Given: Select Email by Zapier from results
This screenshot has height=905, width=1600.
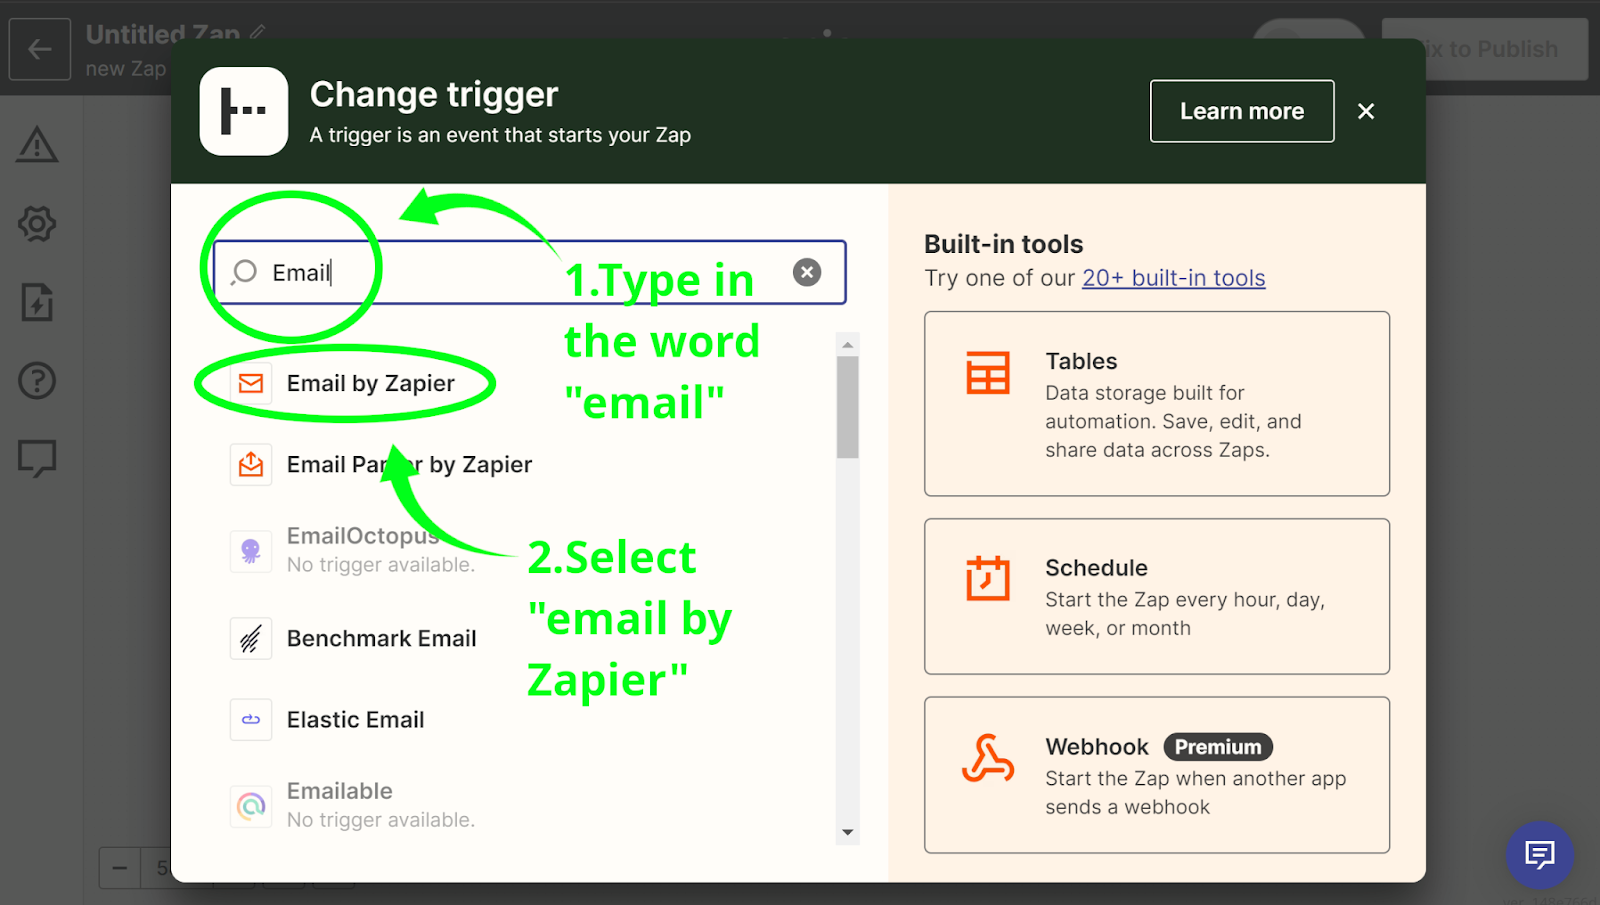Looking at the screenshot, I should [370, 383].
